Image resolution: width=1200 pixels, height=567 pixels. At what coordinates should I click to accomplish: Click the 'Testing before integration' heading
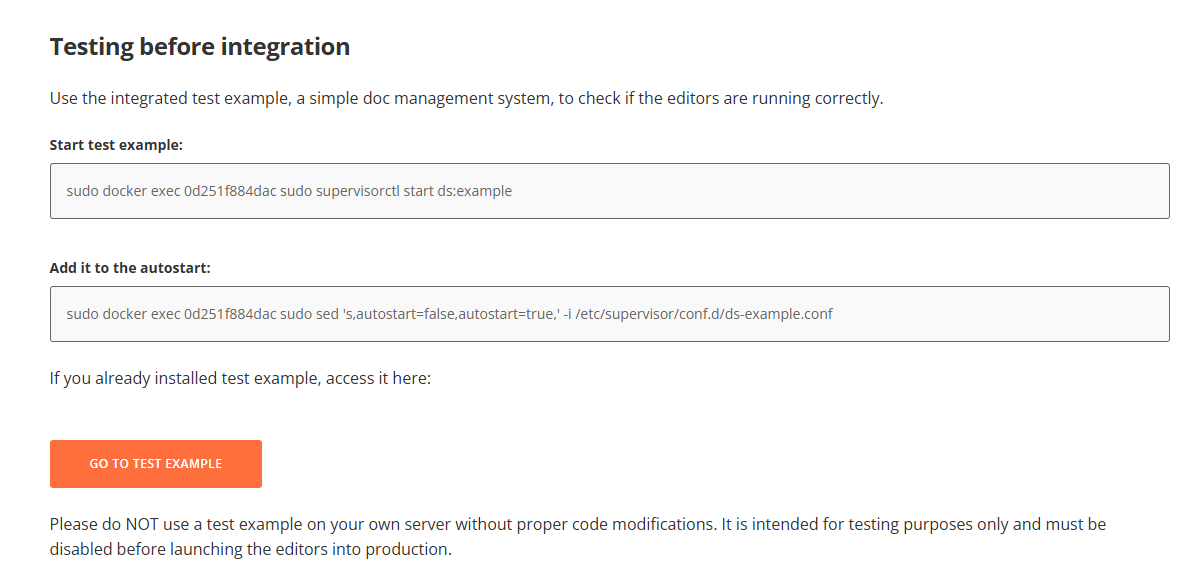point(200,47)
